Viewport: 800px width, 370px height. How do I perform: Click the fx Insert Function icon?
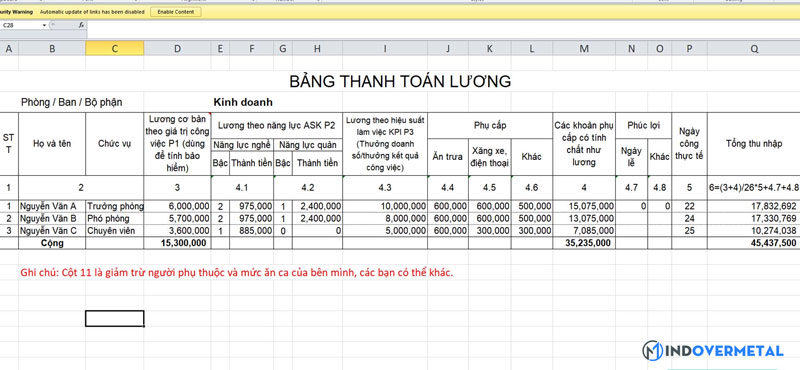(x=81, y=24)
